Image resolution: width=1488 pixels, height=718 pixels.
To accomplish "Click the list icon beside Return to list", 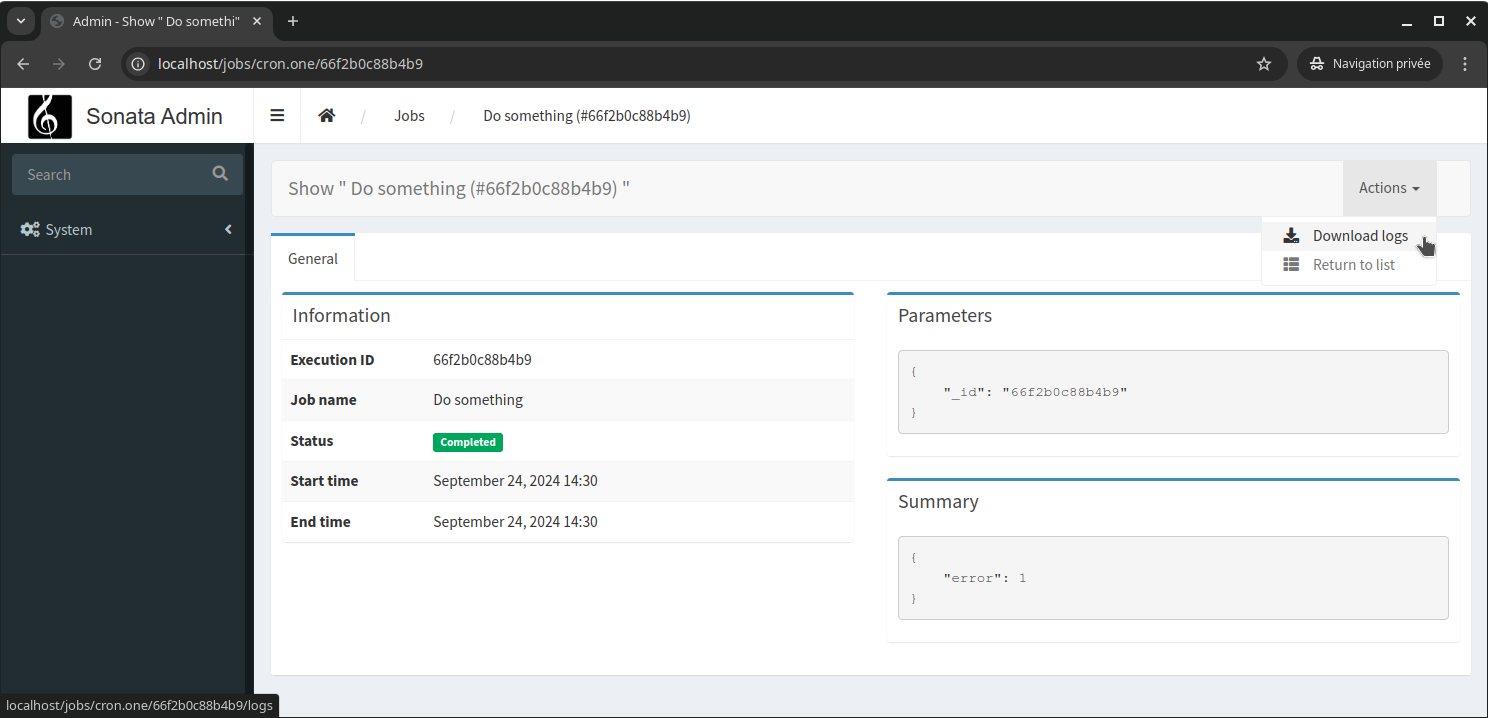I will coord(1291,265).
